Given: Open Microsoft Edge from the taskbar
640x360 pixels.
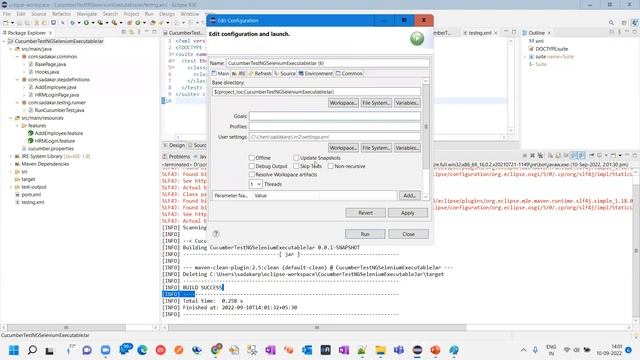Looking at the screenshot, I should tap(142, 350).
